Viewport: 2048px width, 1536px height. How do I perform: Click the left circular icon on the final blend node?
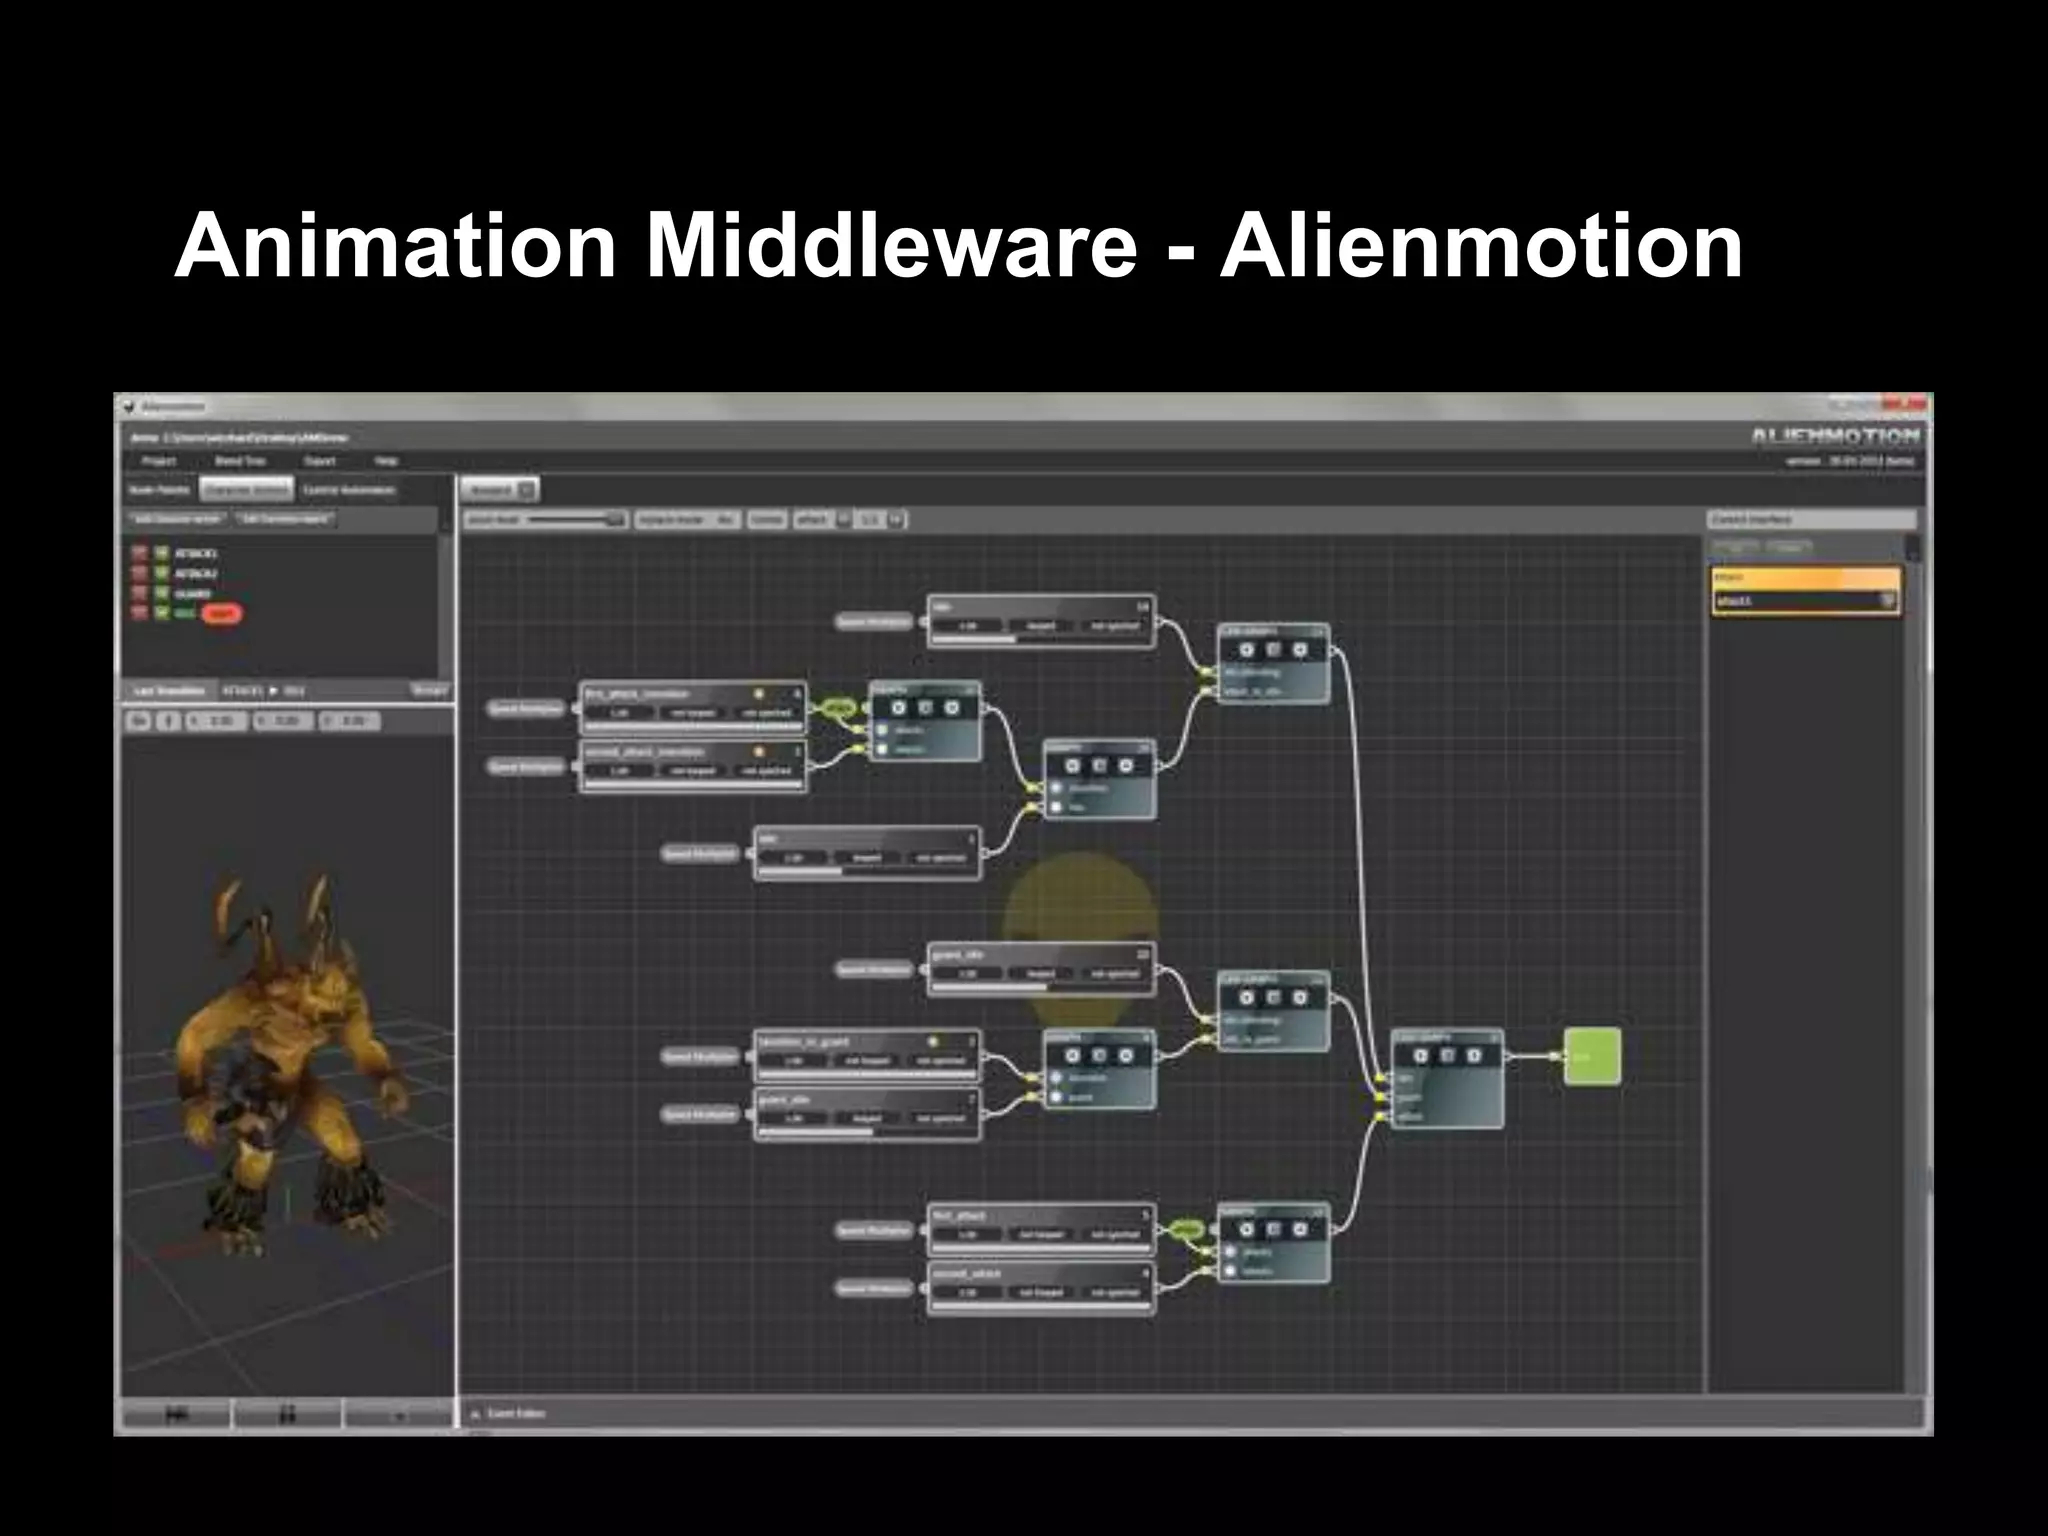click(x=1421, y=1056)
